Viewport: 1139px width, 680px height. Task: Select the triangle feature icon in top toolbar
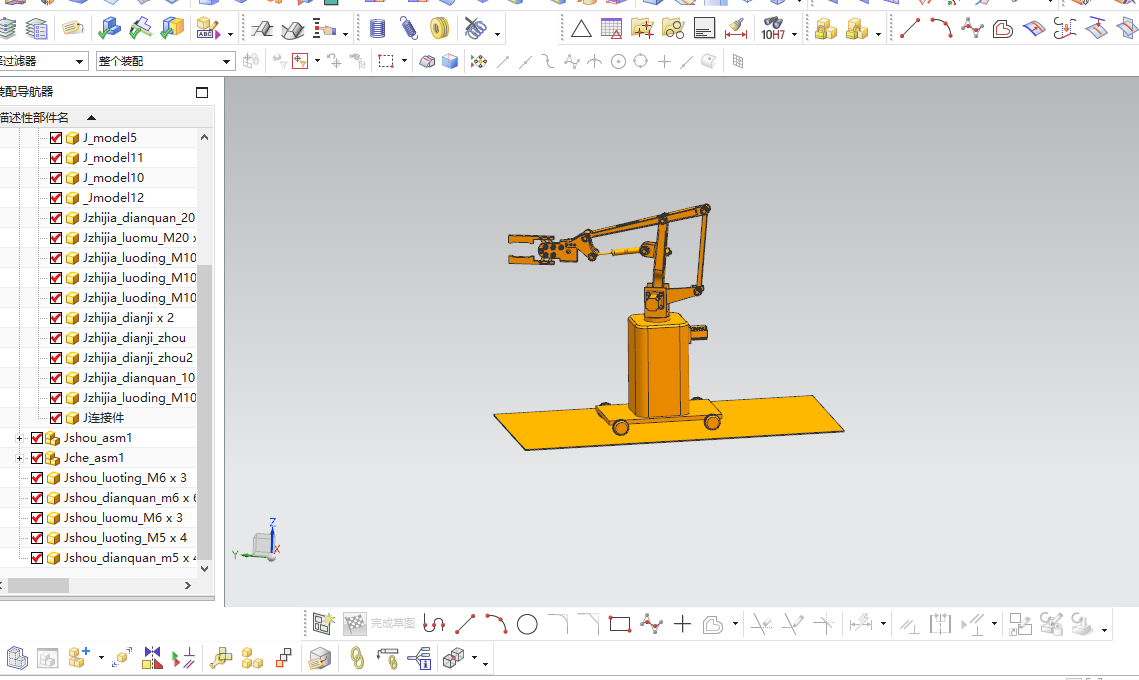tap(581, 29)
